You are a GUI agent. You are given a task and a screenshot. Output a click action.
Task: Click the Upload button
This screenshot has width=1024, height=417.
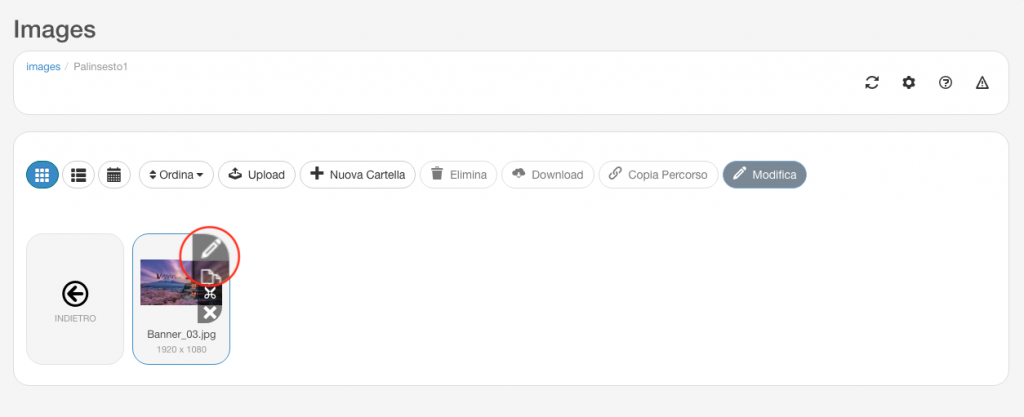257,175
